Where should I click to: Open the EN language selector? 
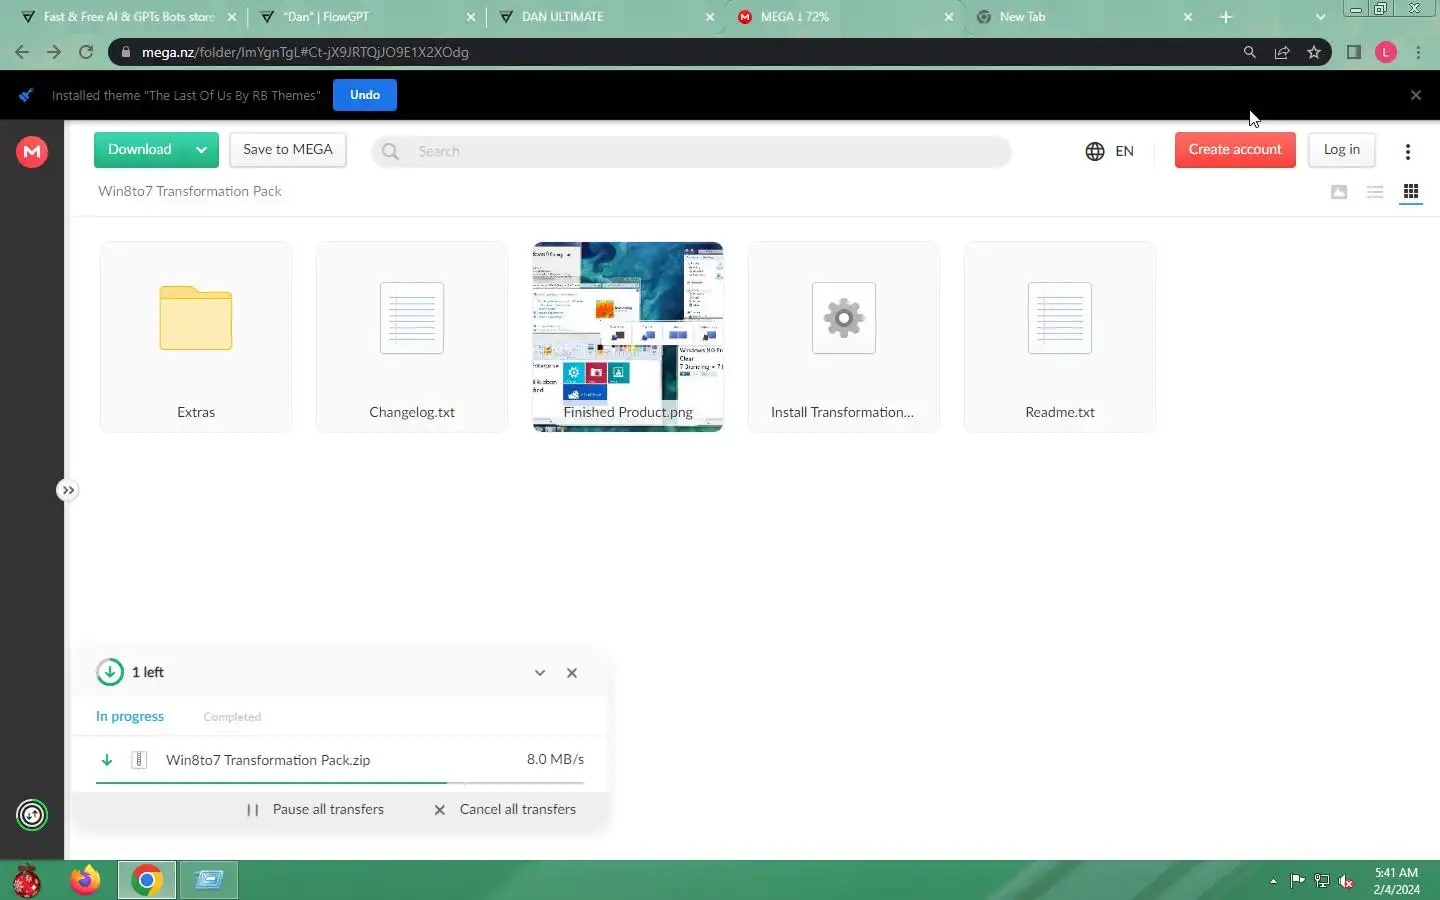1110,151
